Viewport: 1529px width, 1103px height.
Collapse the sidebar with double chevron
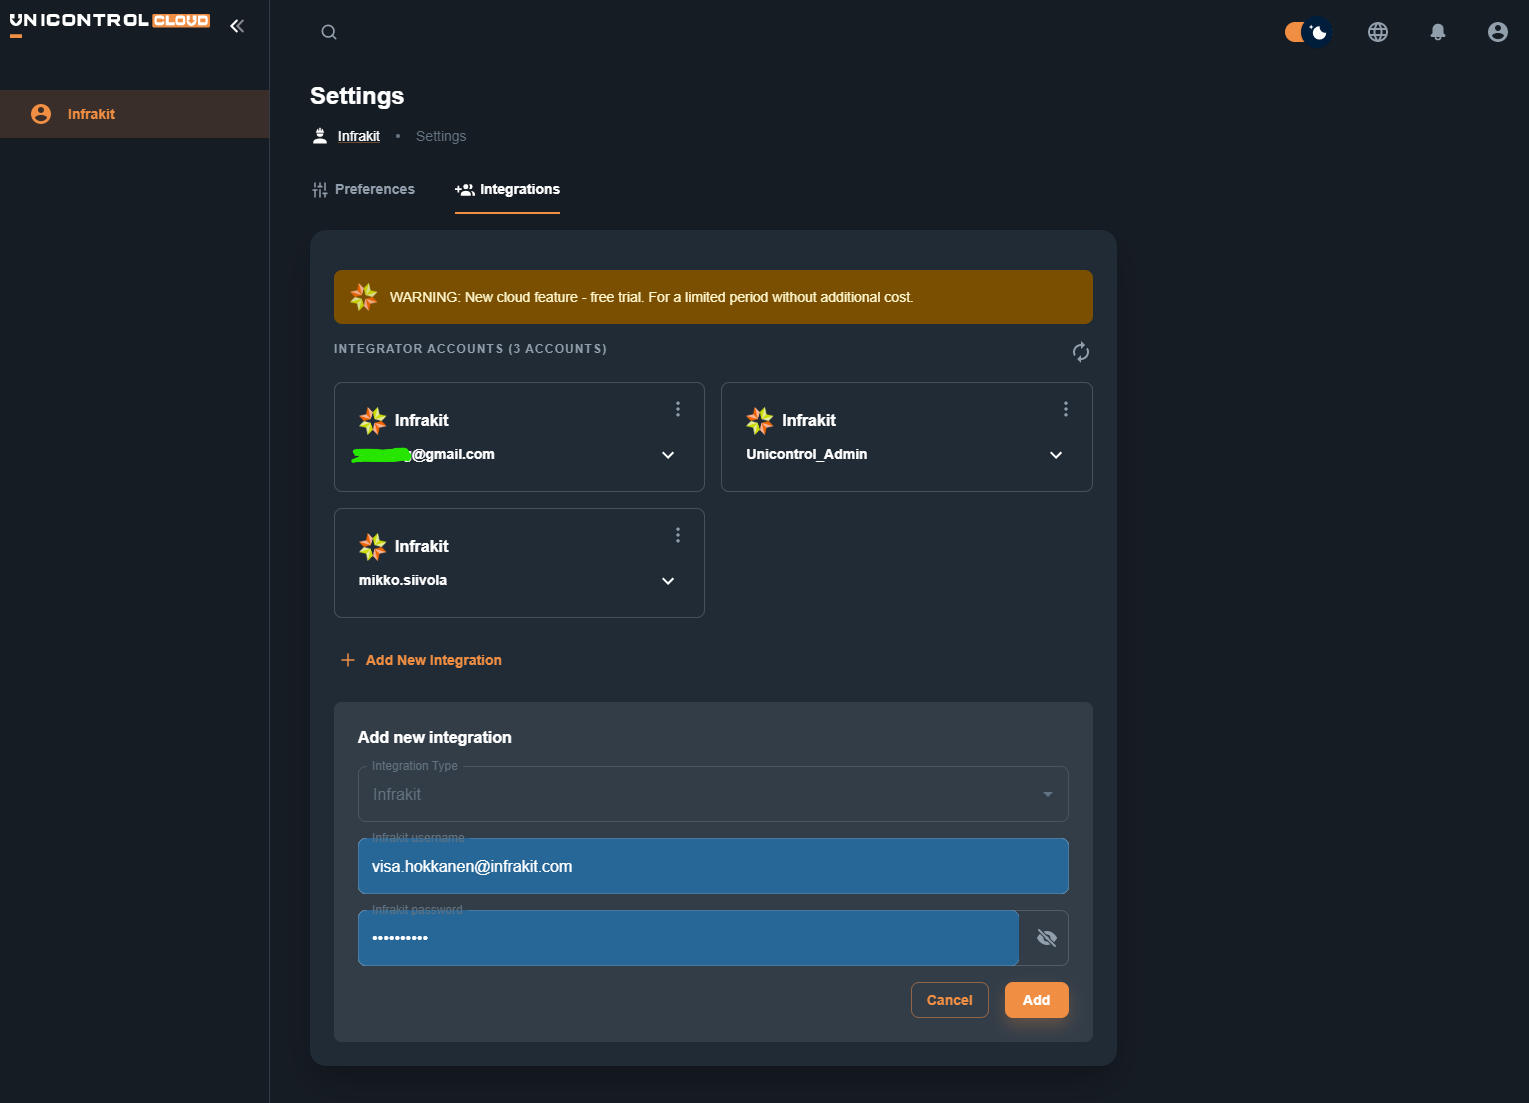click(x=237, y=26)
